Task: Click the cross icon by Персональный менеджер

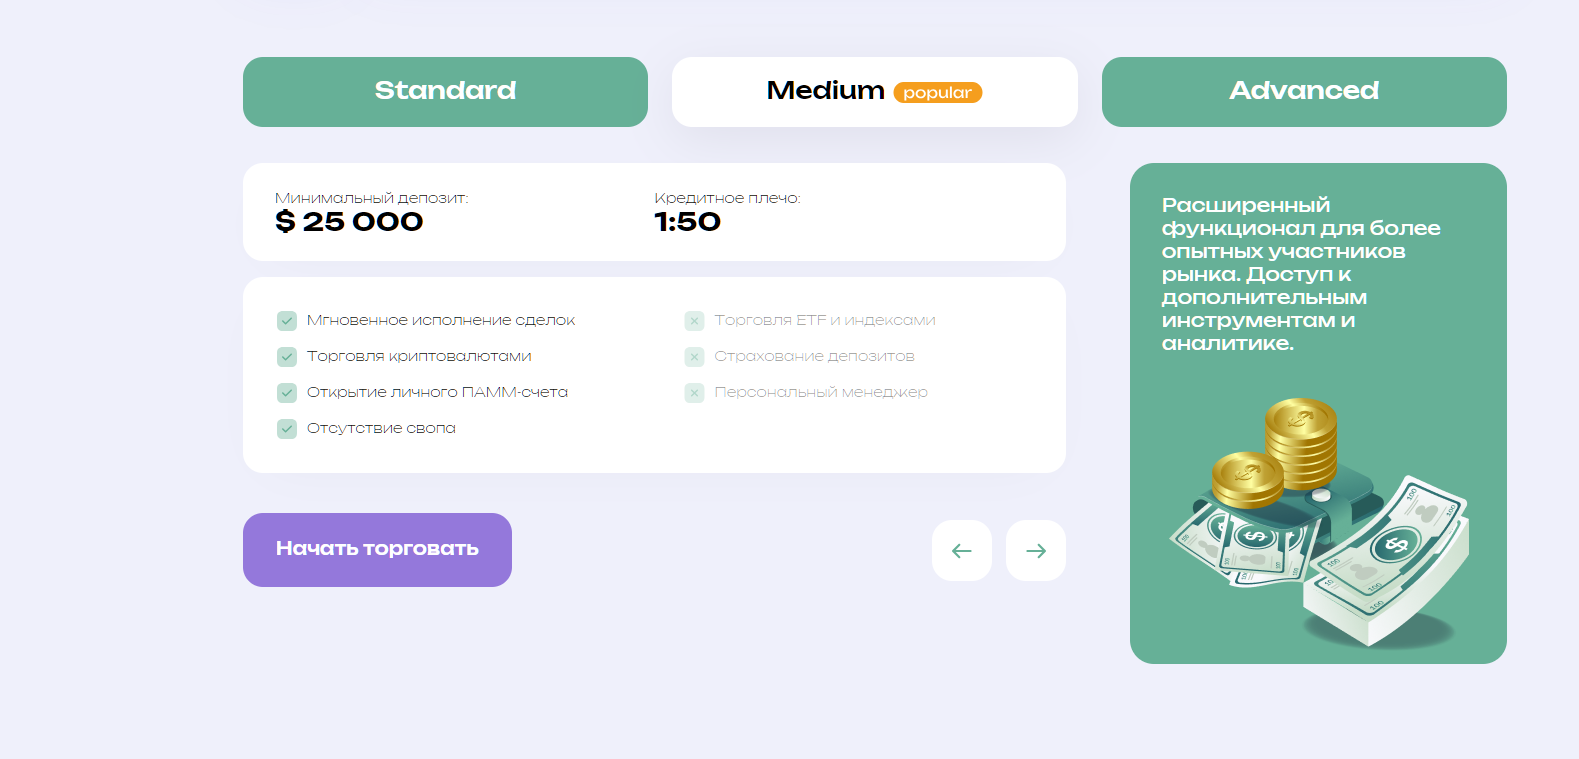Action: pyautogui.click(x=694, y=393)
